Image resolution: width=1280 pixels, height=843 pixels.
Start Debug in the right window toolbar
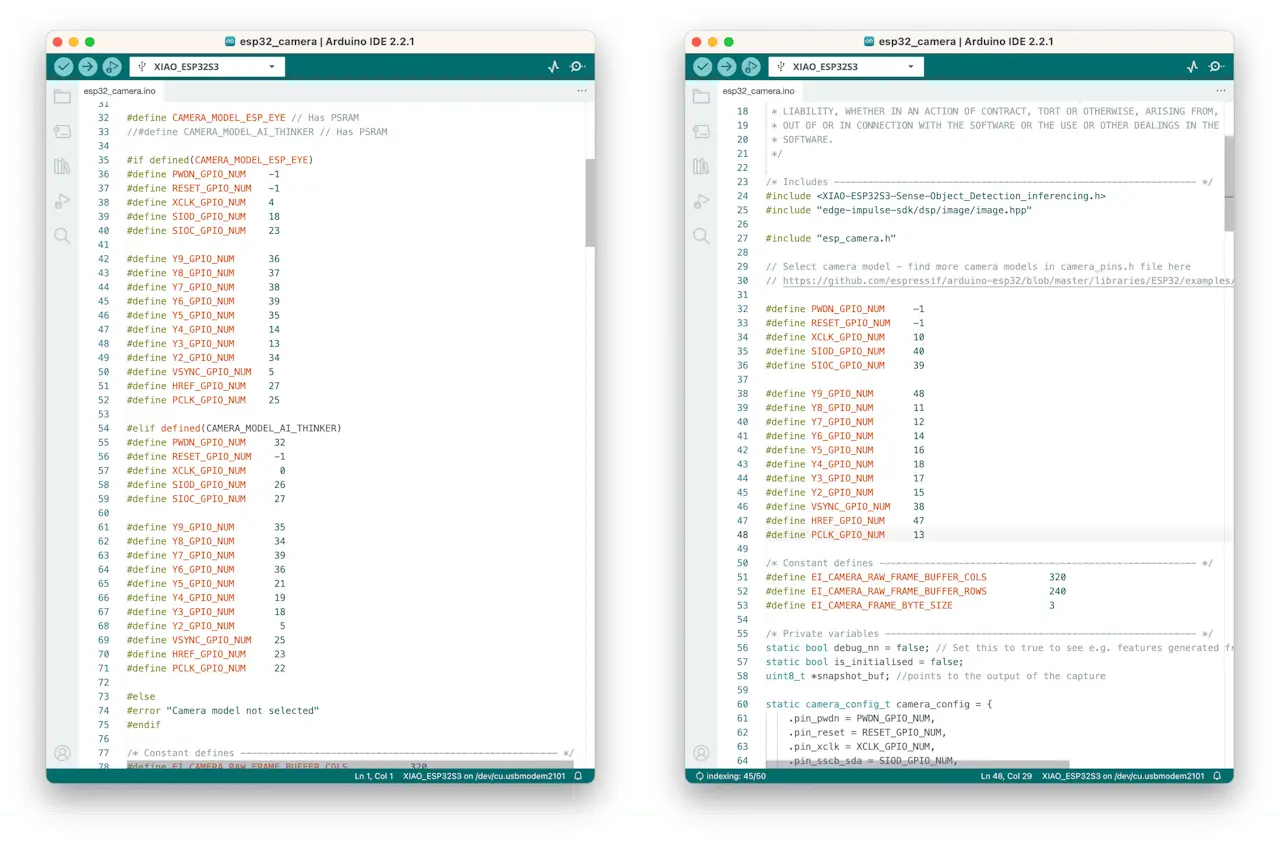(750, 67)
